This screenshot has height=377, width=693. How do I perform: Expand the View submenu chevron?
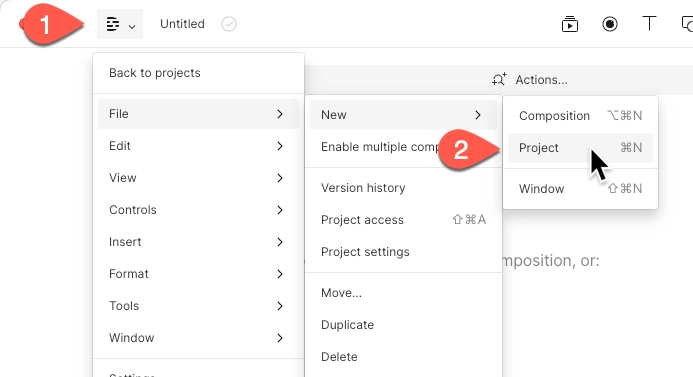[x=280, y=178]
